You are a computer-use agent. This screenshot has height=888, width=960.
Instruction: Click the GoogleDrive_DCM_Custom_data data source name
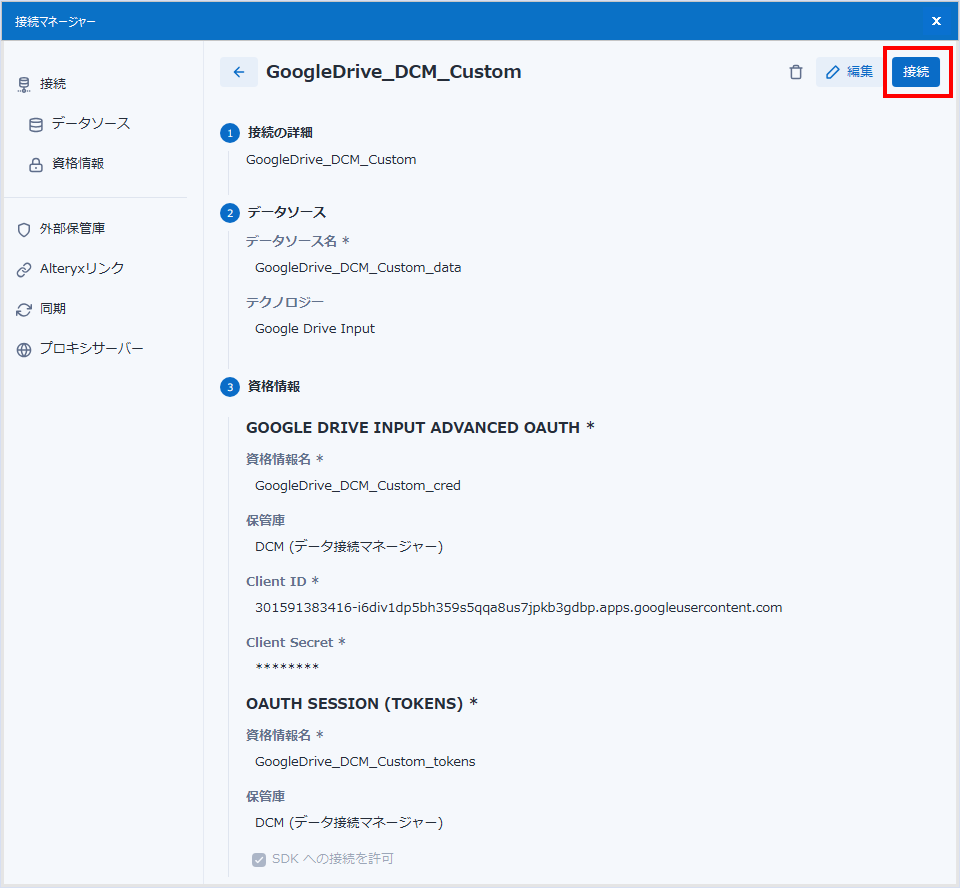coord(358,268)
